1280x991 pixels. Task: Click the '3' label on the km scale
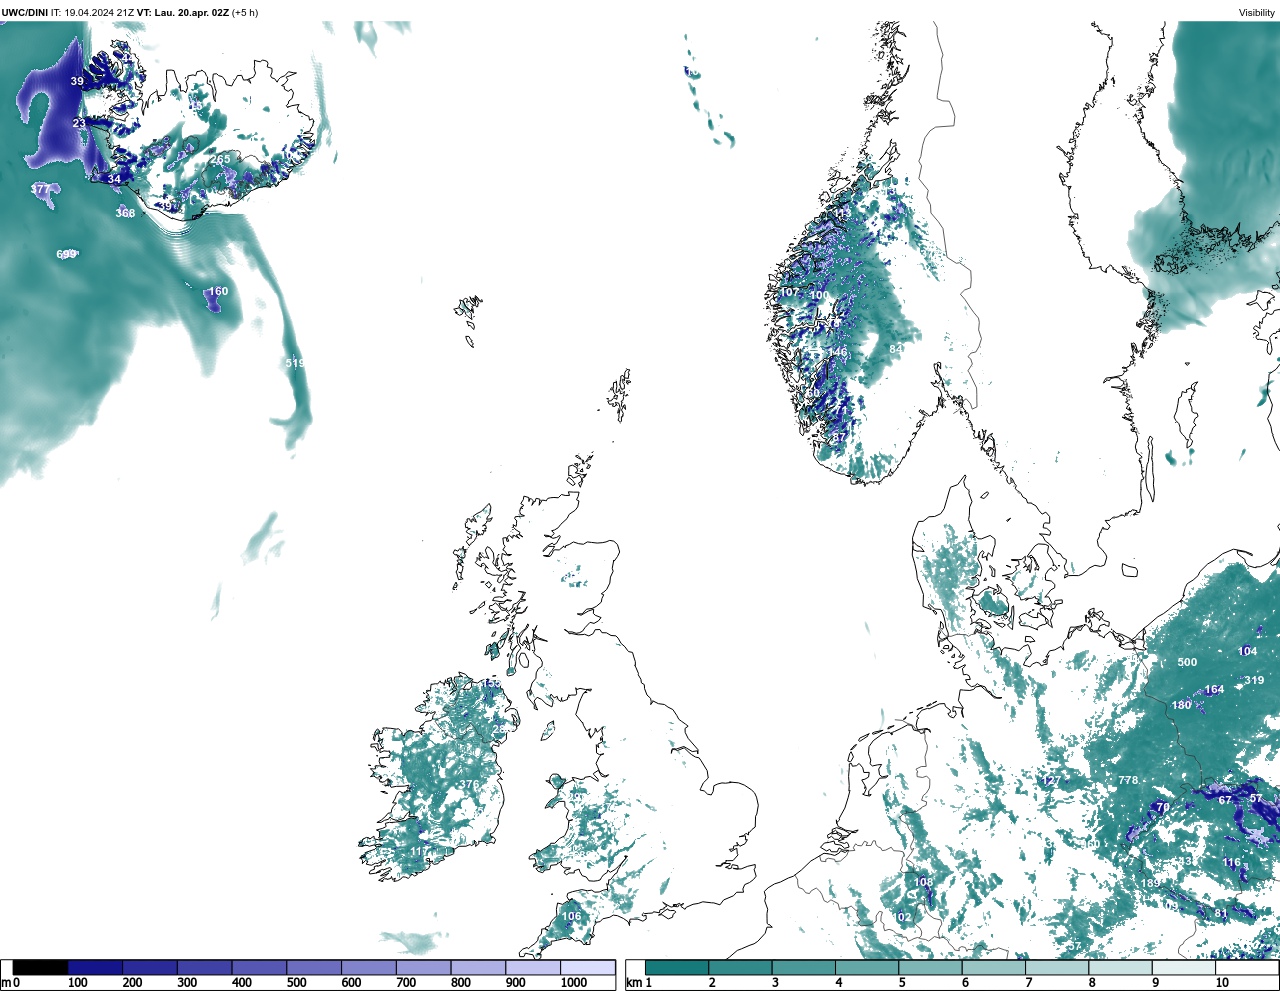tap(775, 983)
